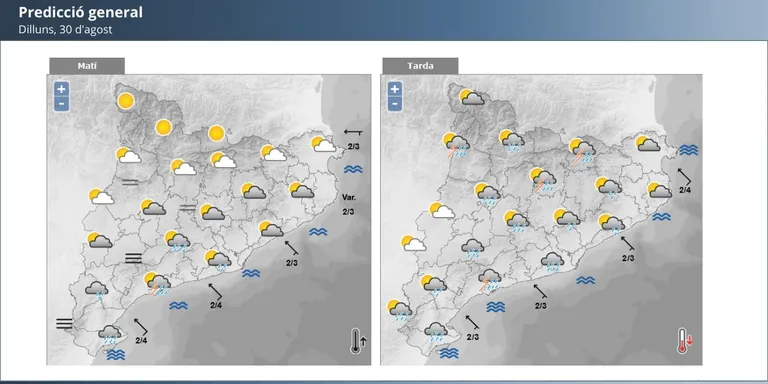Select the thunderstorm icon on the Matí map
Screen dimensions: 768x384
[x=157, y=284]
